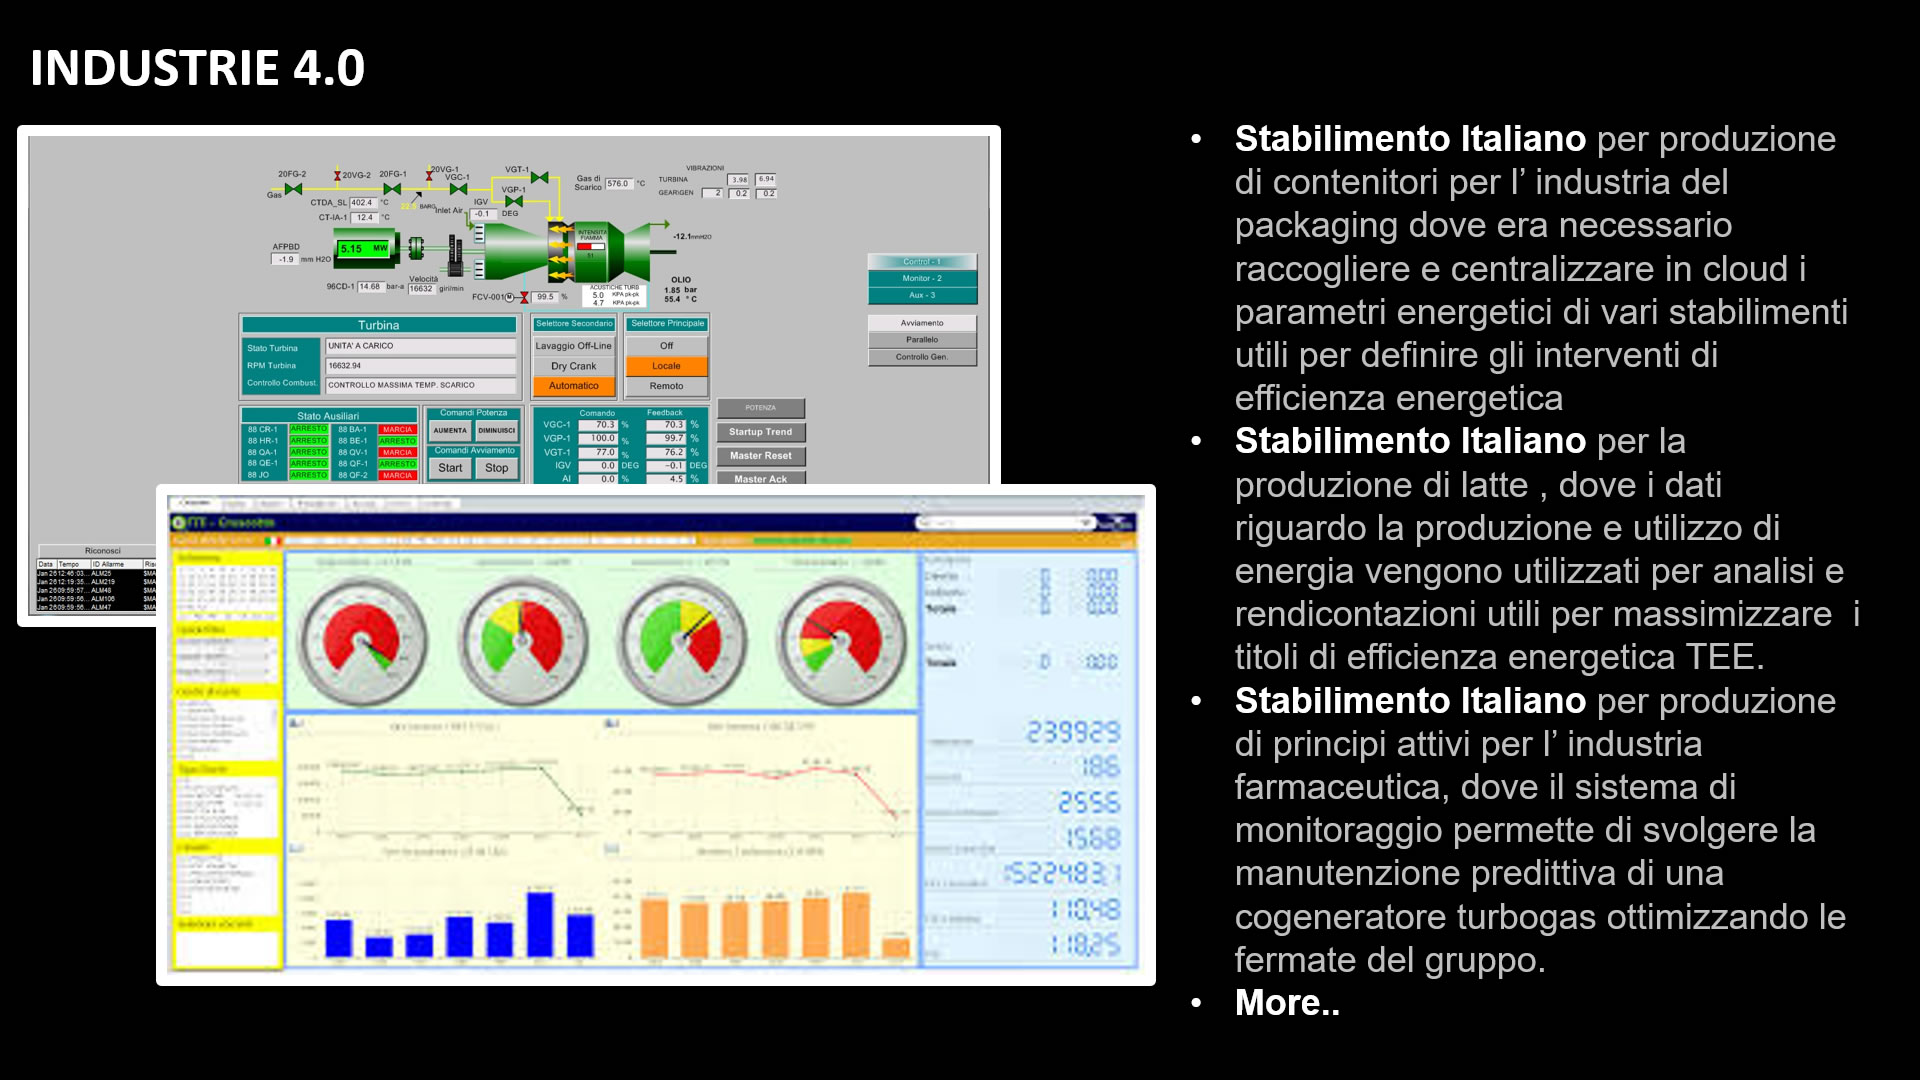Image resolution: width=1920 pixels, height=1080 pixels.
Task: Click the 88 QV-1 MARCIA status
Action: (397, 453)
